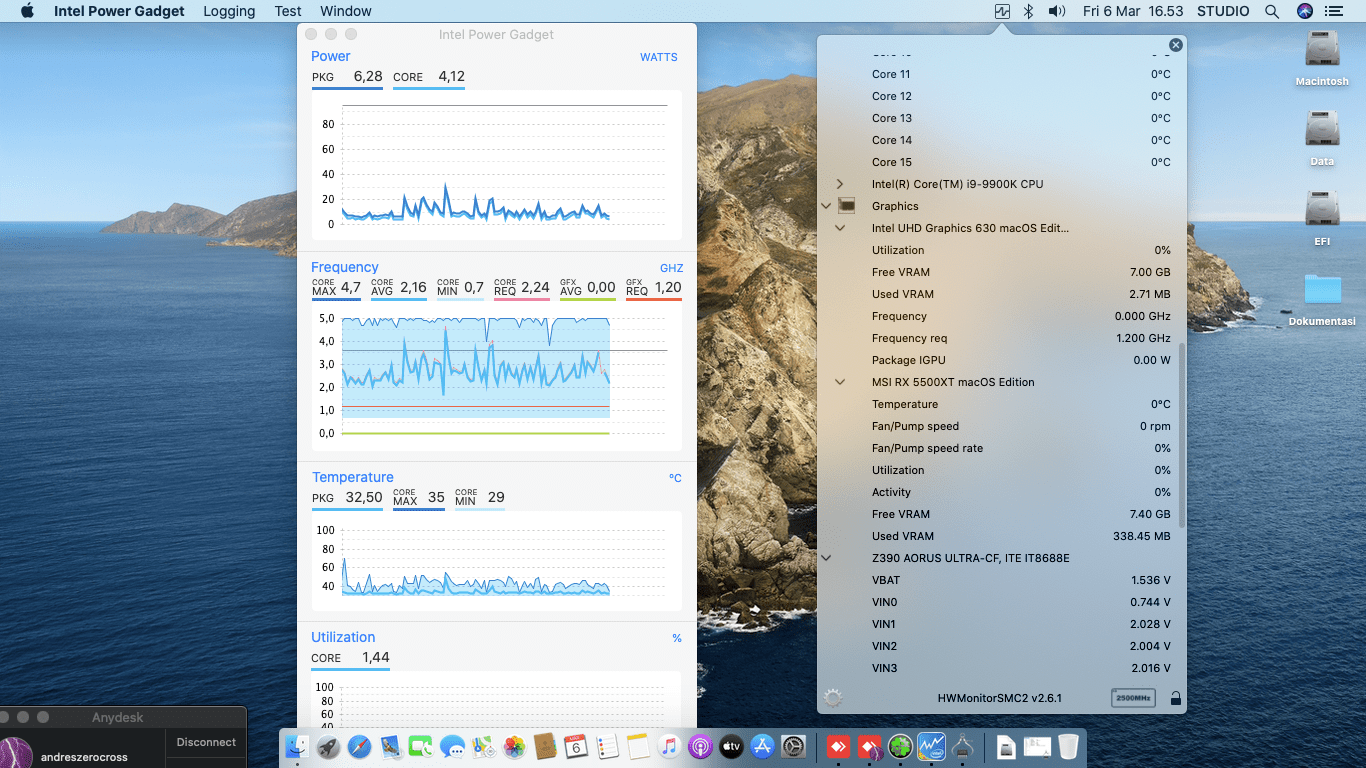Image resolution: width=1366 pixels, height=768 pixels.
Task: Select andreszerocross in Anydesk window
Action: pos(84,757)
